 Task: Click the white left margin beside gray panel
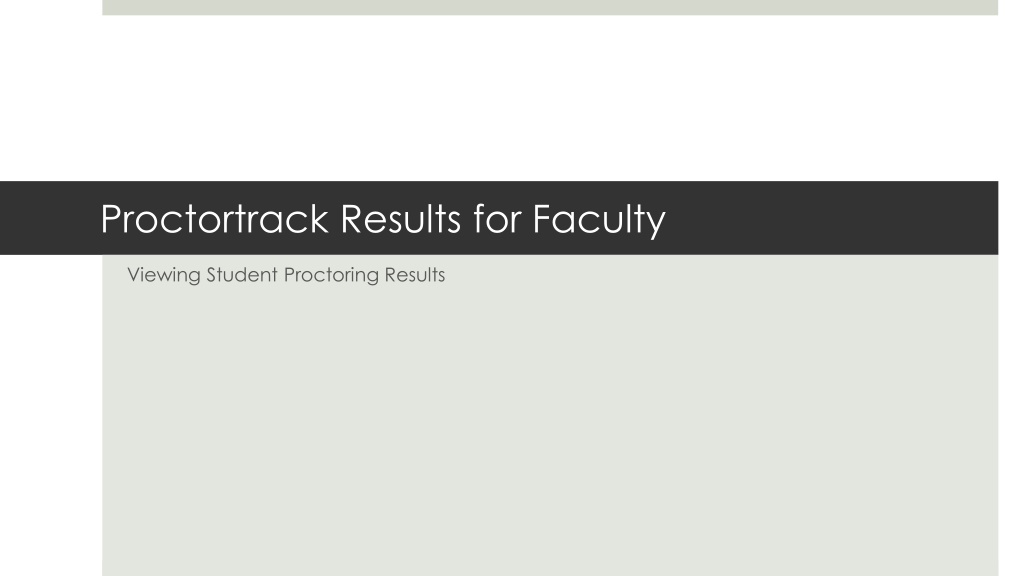tap(51, 415)
